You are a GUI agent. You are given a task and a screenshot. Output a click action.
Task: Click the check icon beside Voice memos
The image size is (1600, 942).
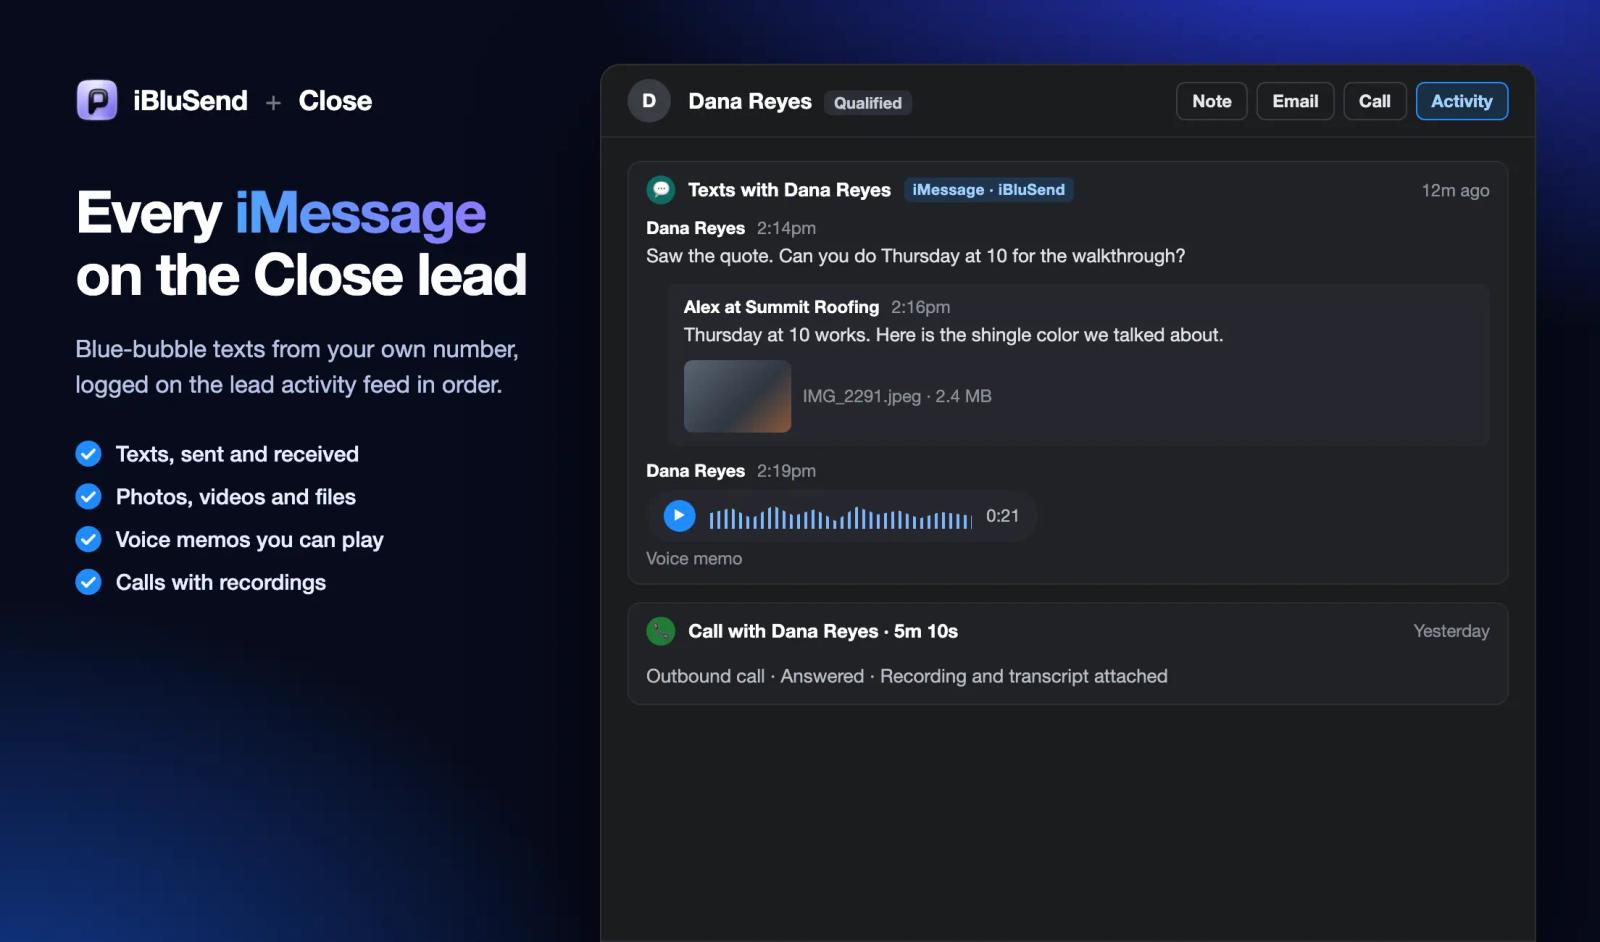[x=89, y=540]
